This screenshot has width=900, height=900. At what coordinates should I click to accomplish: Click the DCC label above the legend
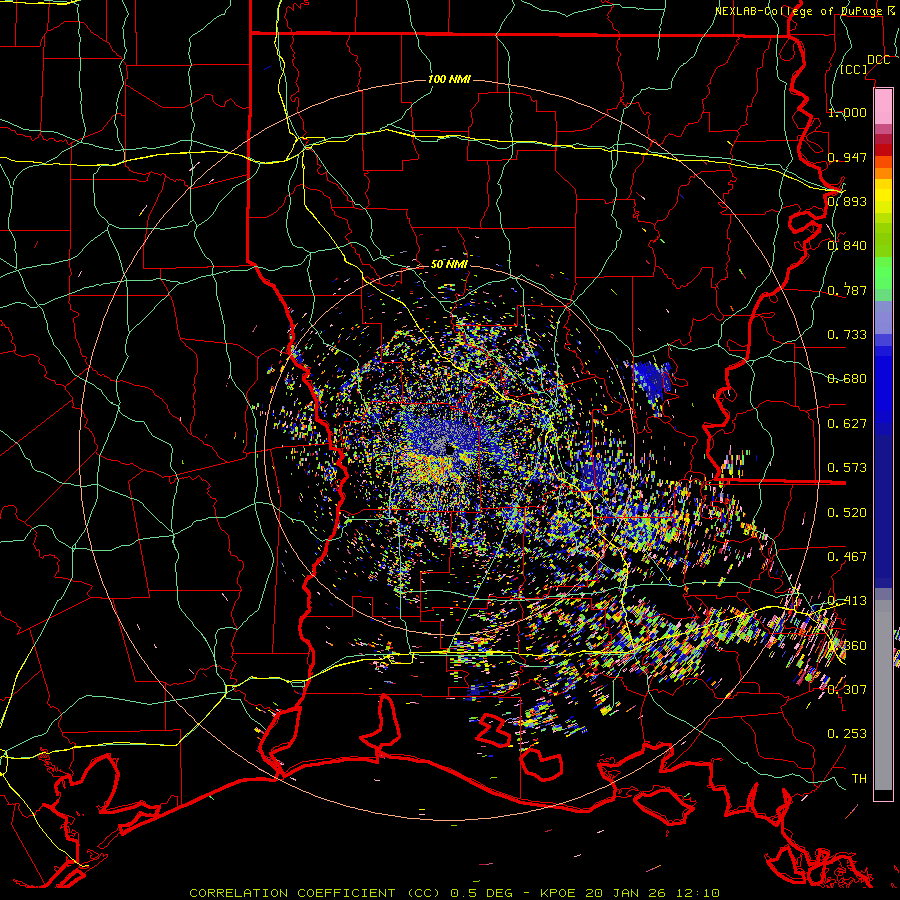[x=878, y=60]
